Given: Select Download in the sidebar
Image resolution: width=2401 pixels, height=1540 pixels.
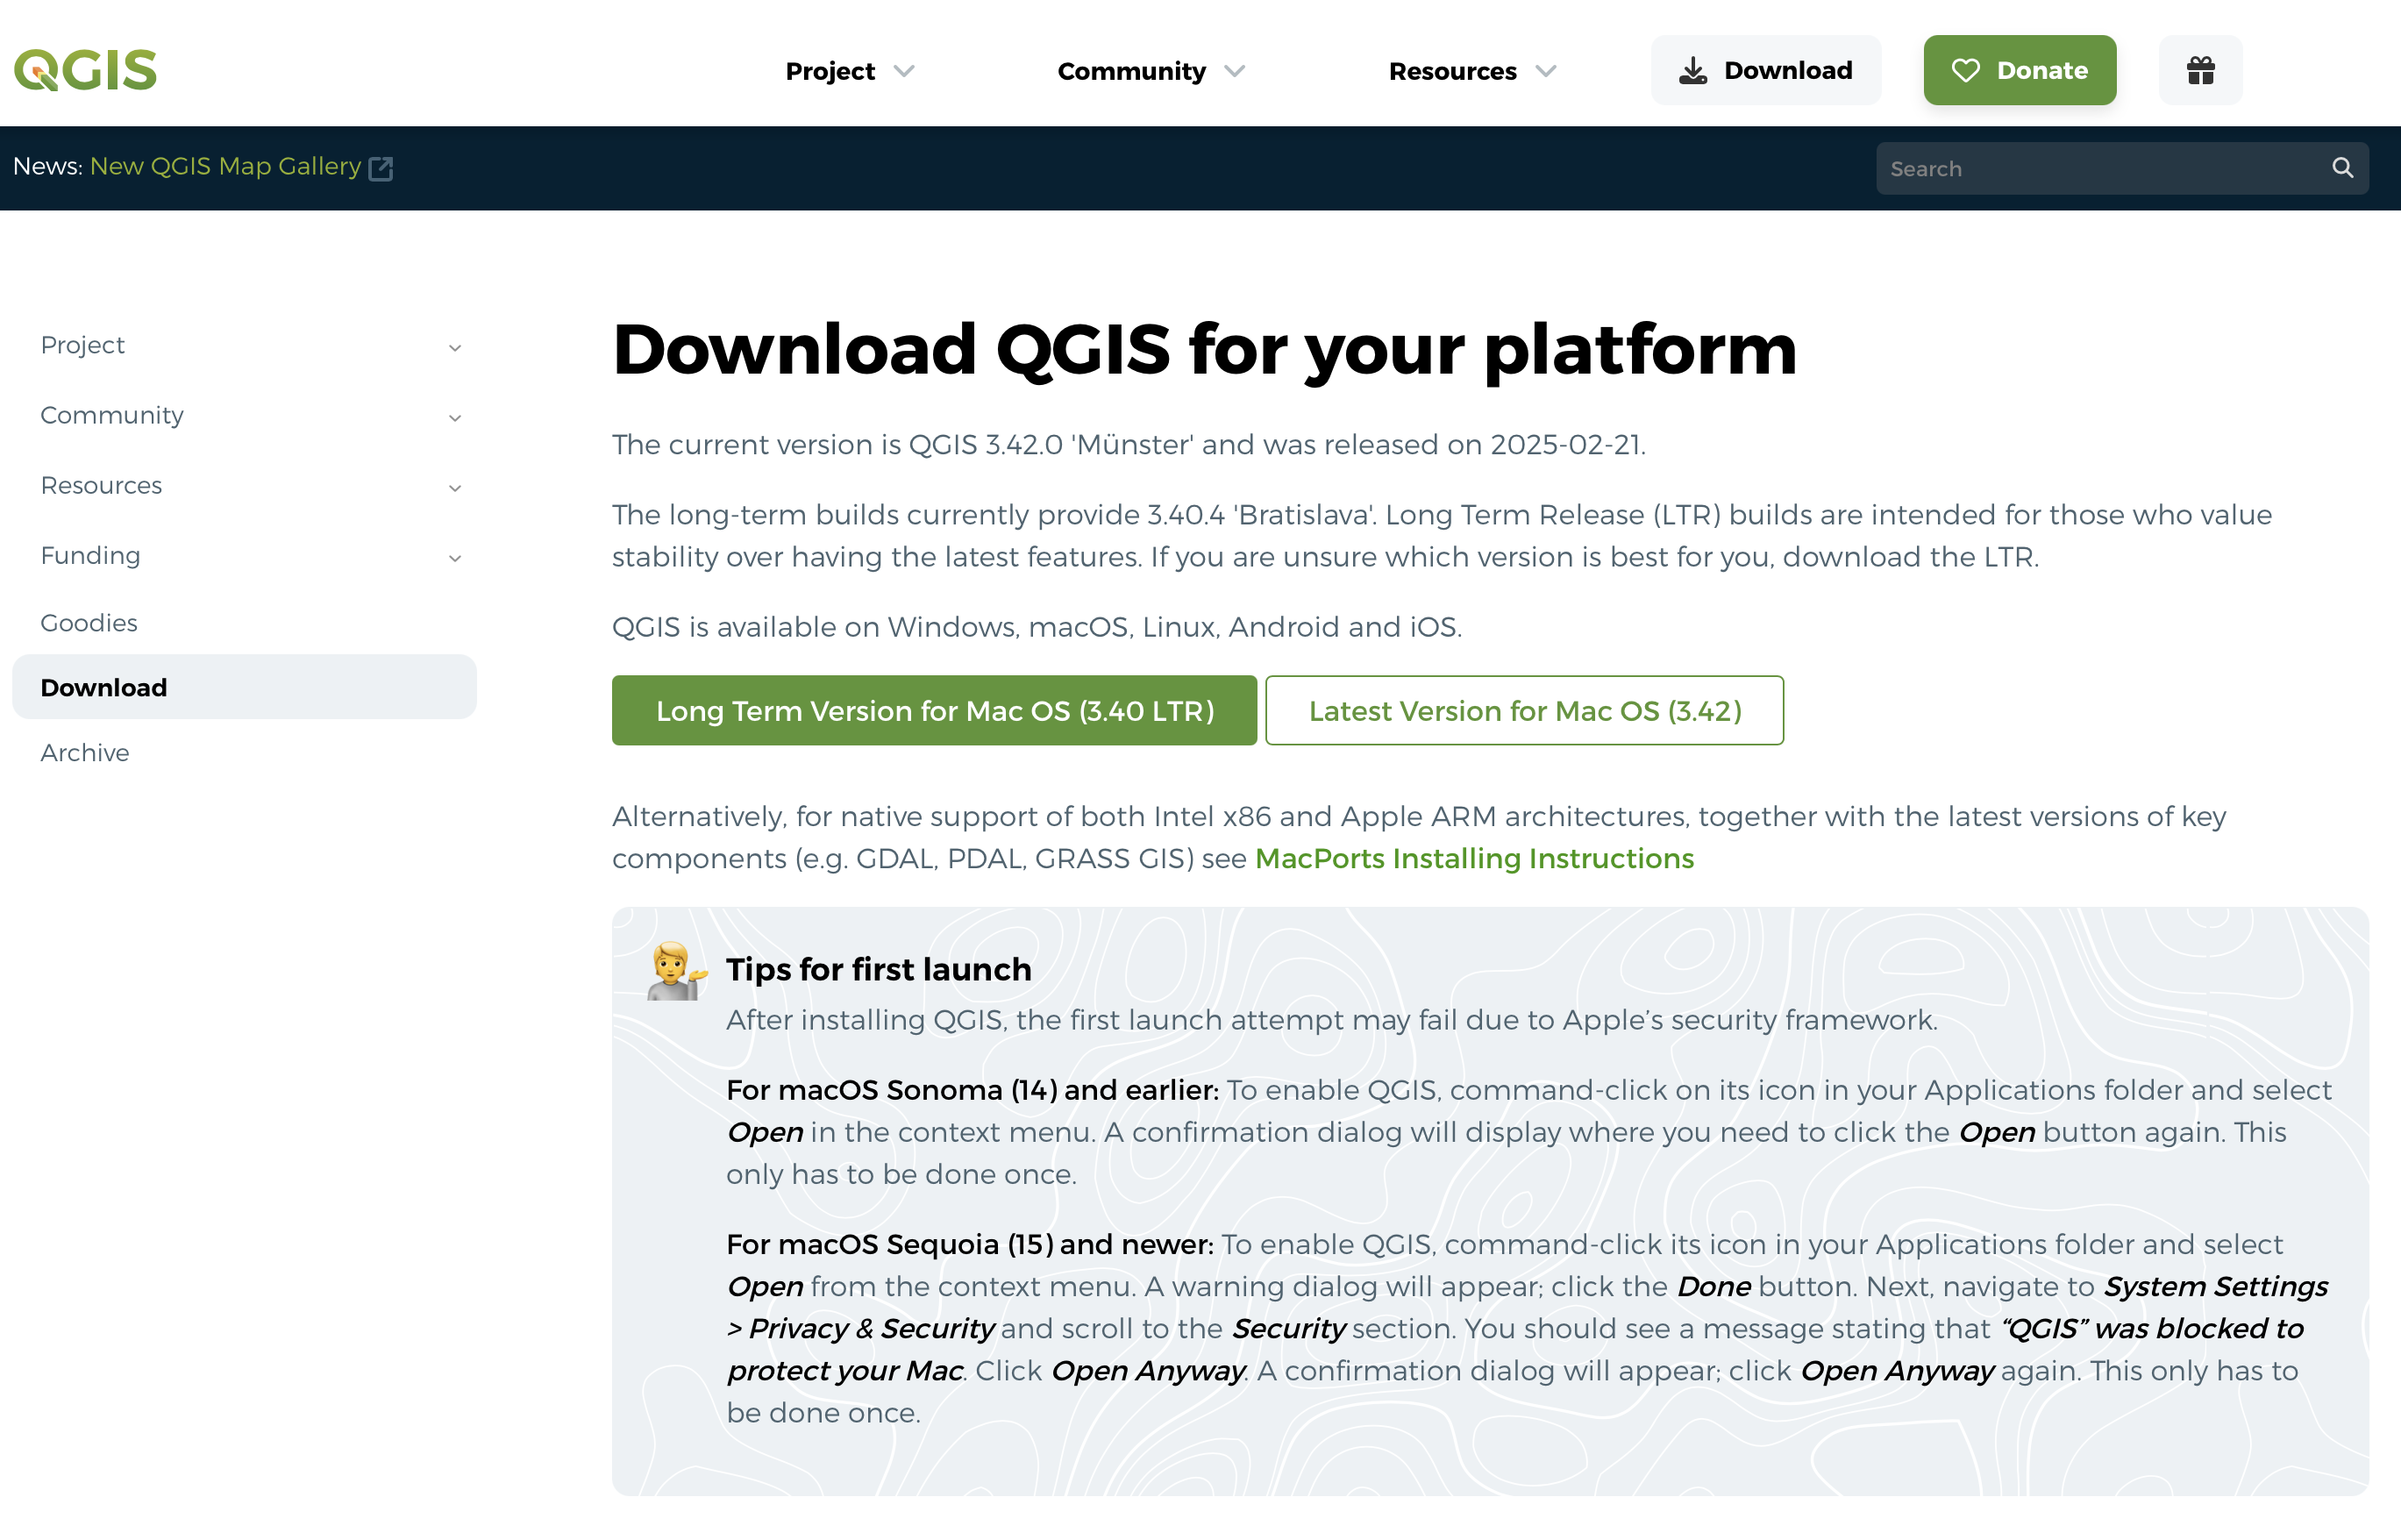Looking at the screenshot, I should pos(244,687).
